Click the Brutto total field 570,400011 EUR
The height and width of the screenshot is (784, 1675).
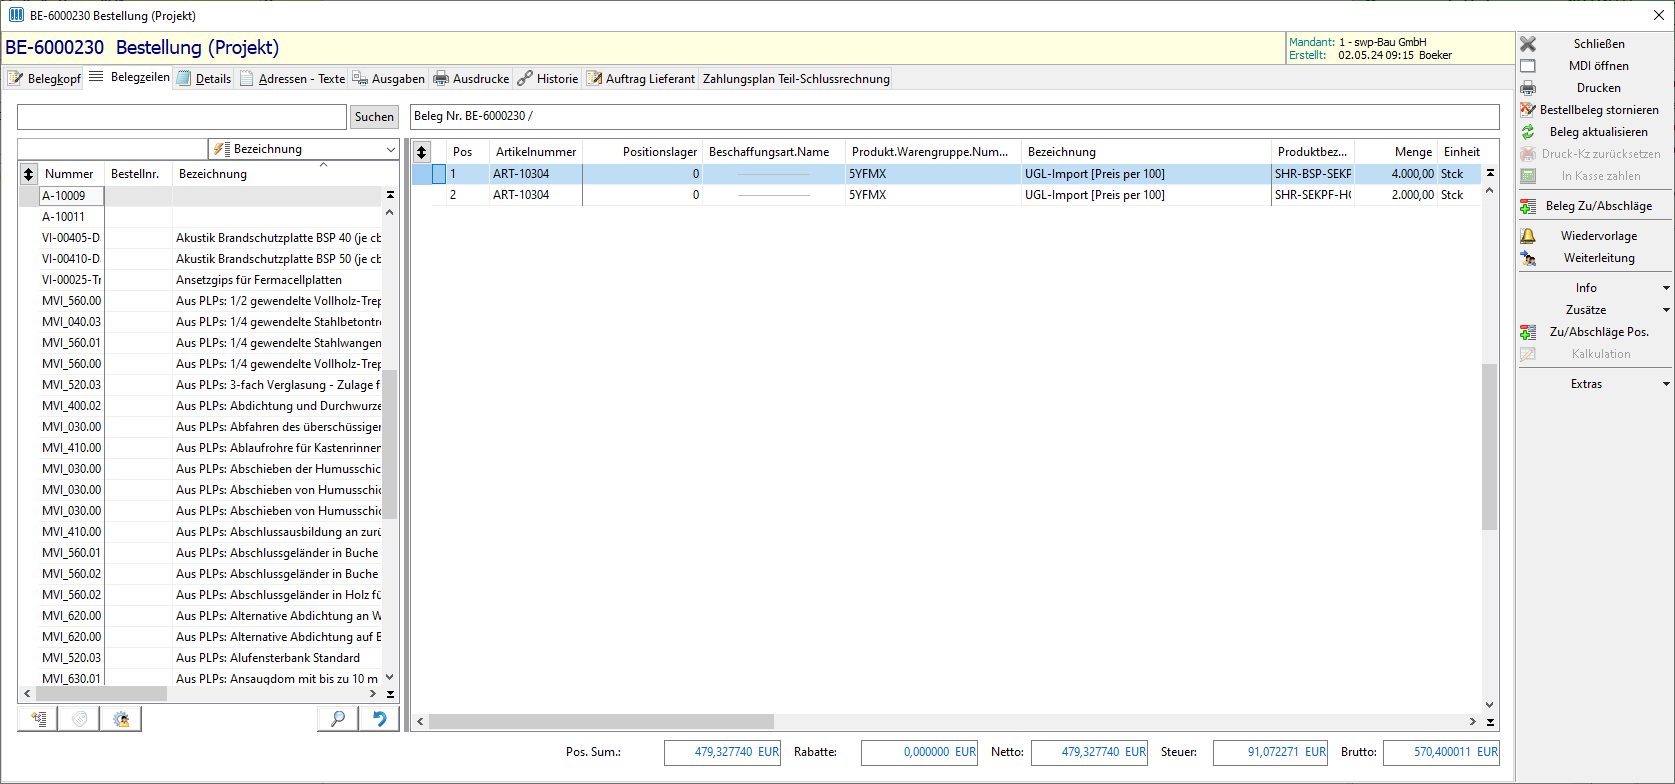1441,752
